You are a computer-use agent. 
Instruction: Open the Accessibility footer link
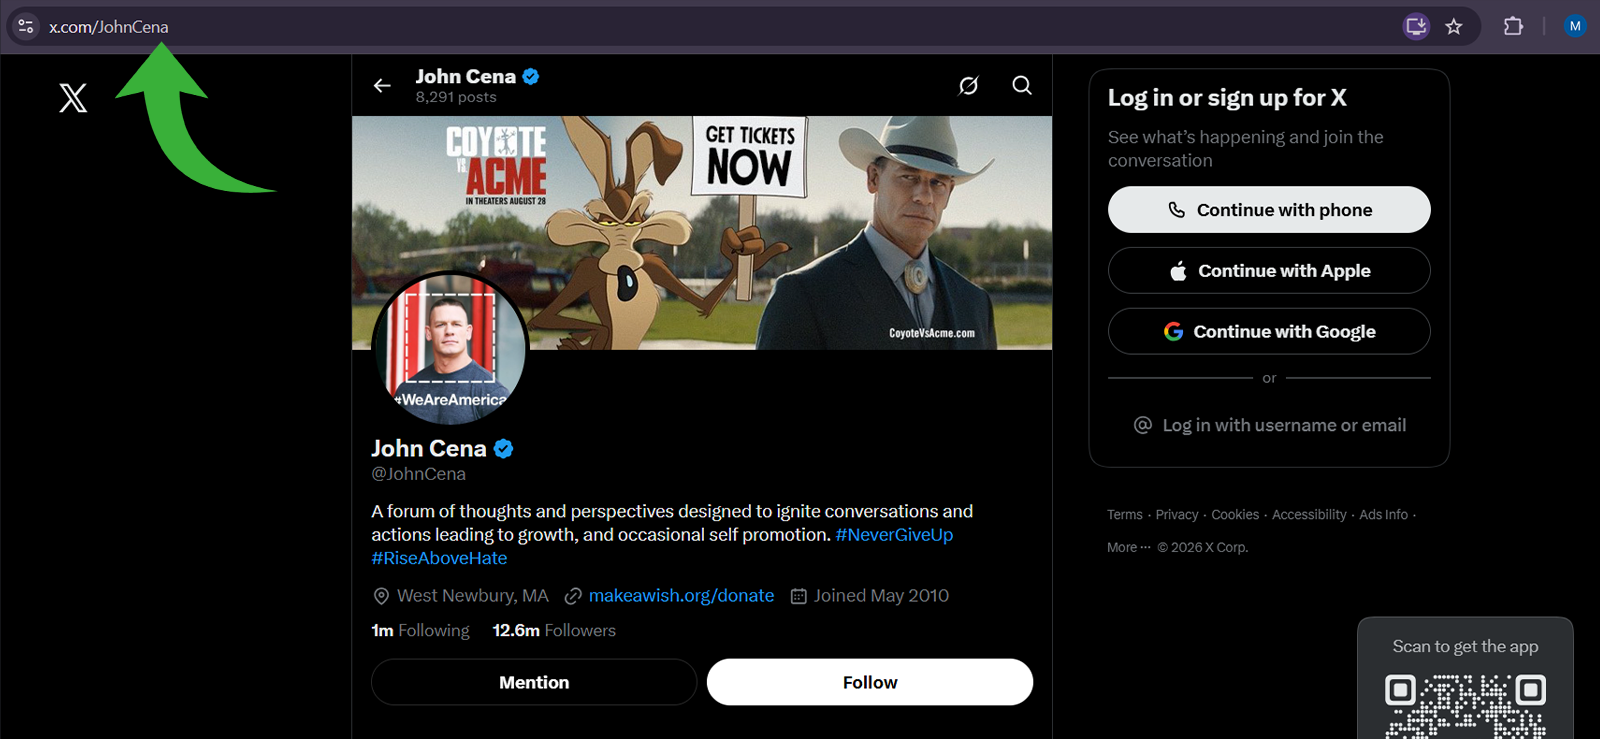pyautogui.click(x=1309, y=515)
